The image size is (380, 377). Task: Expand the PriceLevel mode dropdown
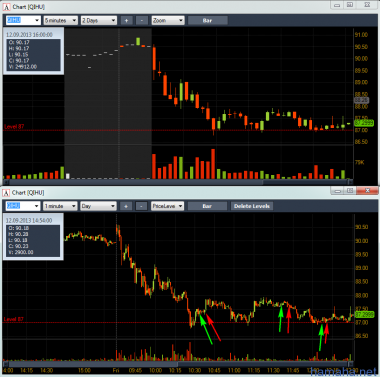click(167, 206)
